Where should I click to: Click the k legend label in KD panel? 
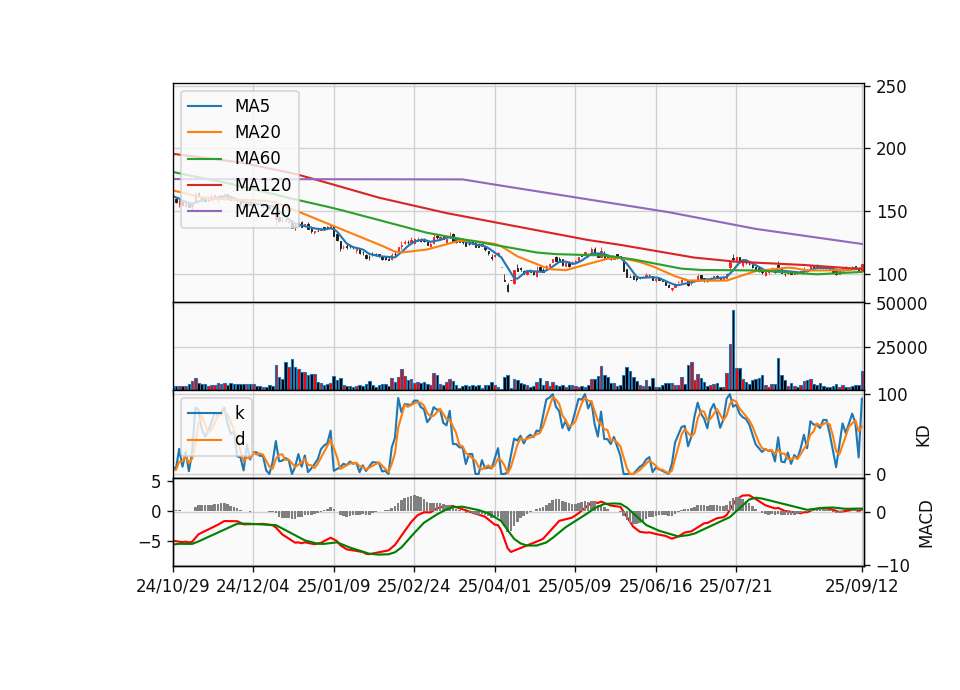[x=239, y=413]
